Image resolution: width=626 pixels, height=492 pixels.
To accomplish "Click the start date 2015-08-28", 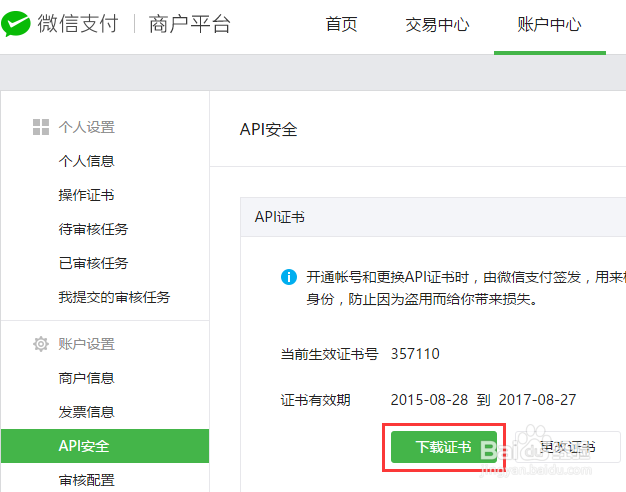I will click(x=429, y=400).
